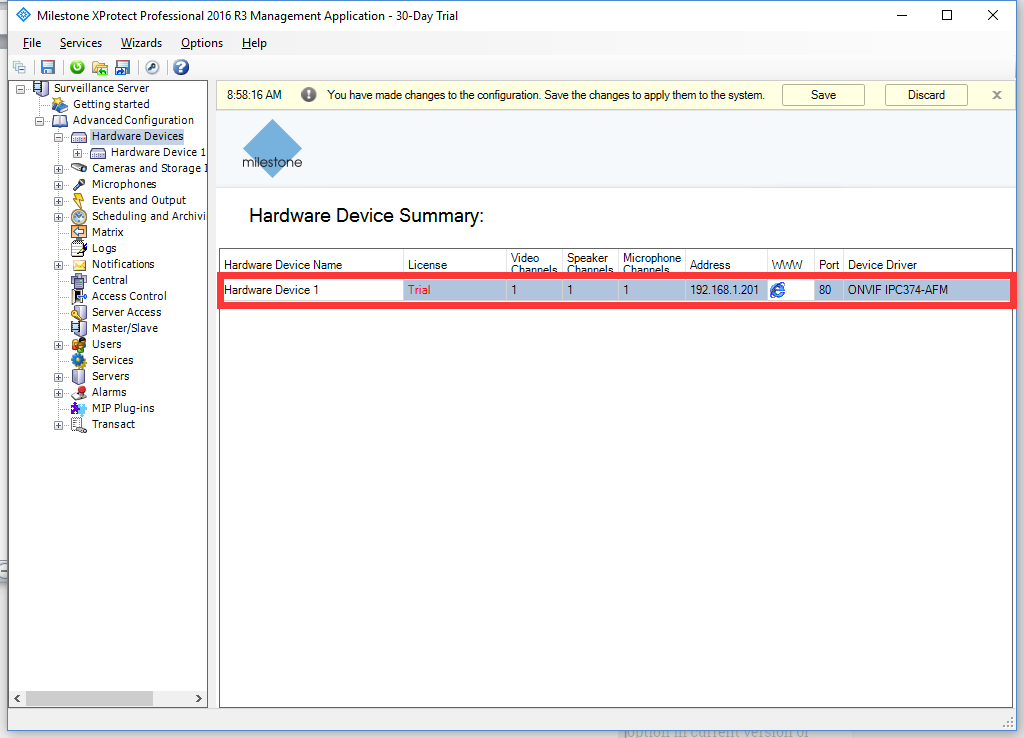Click the tree panel horizontal scrollbar thumb

coord(89,699)
